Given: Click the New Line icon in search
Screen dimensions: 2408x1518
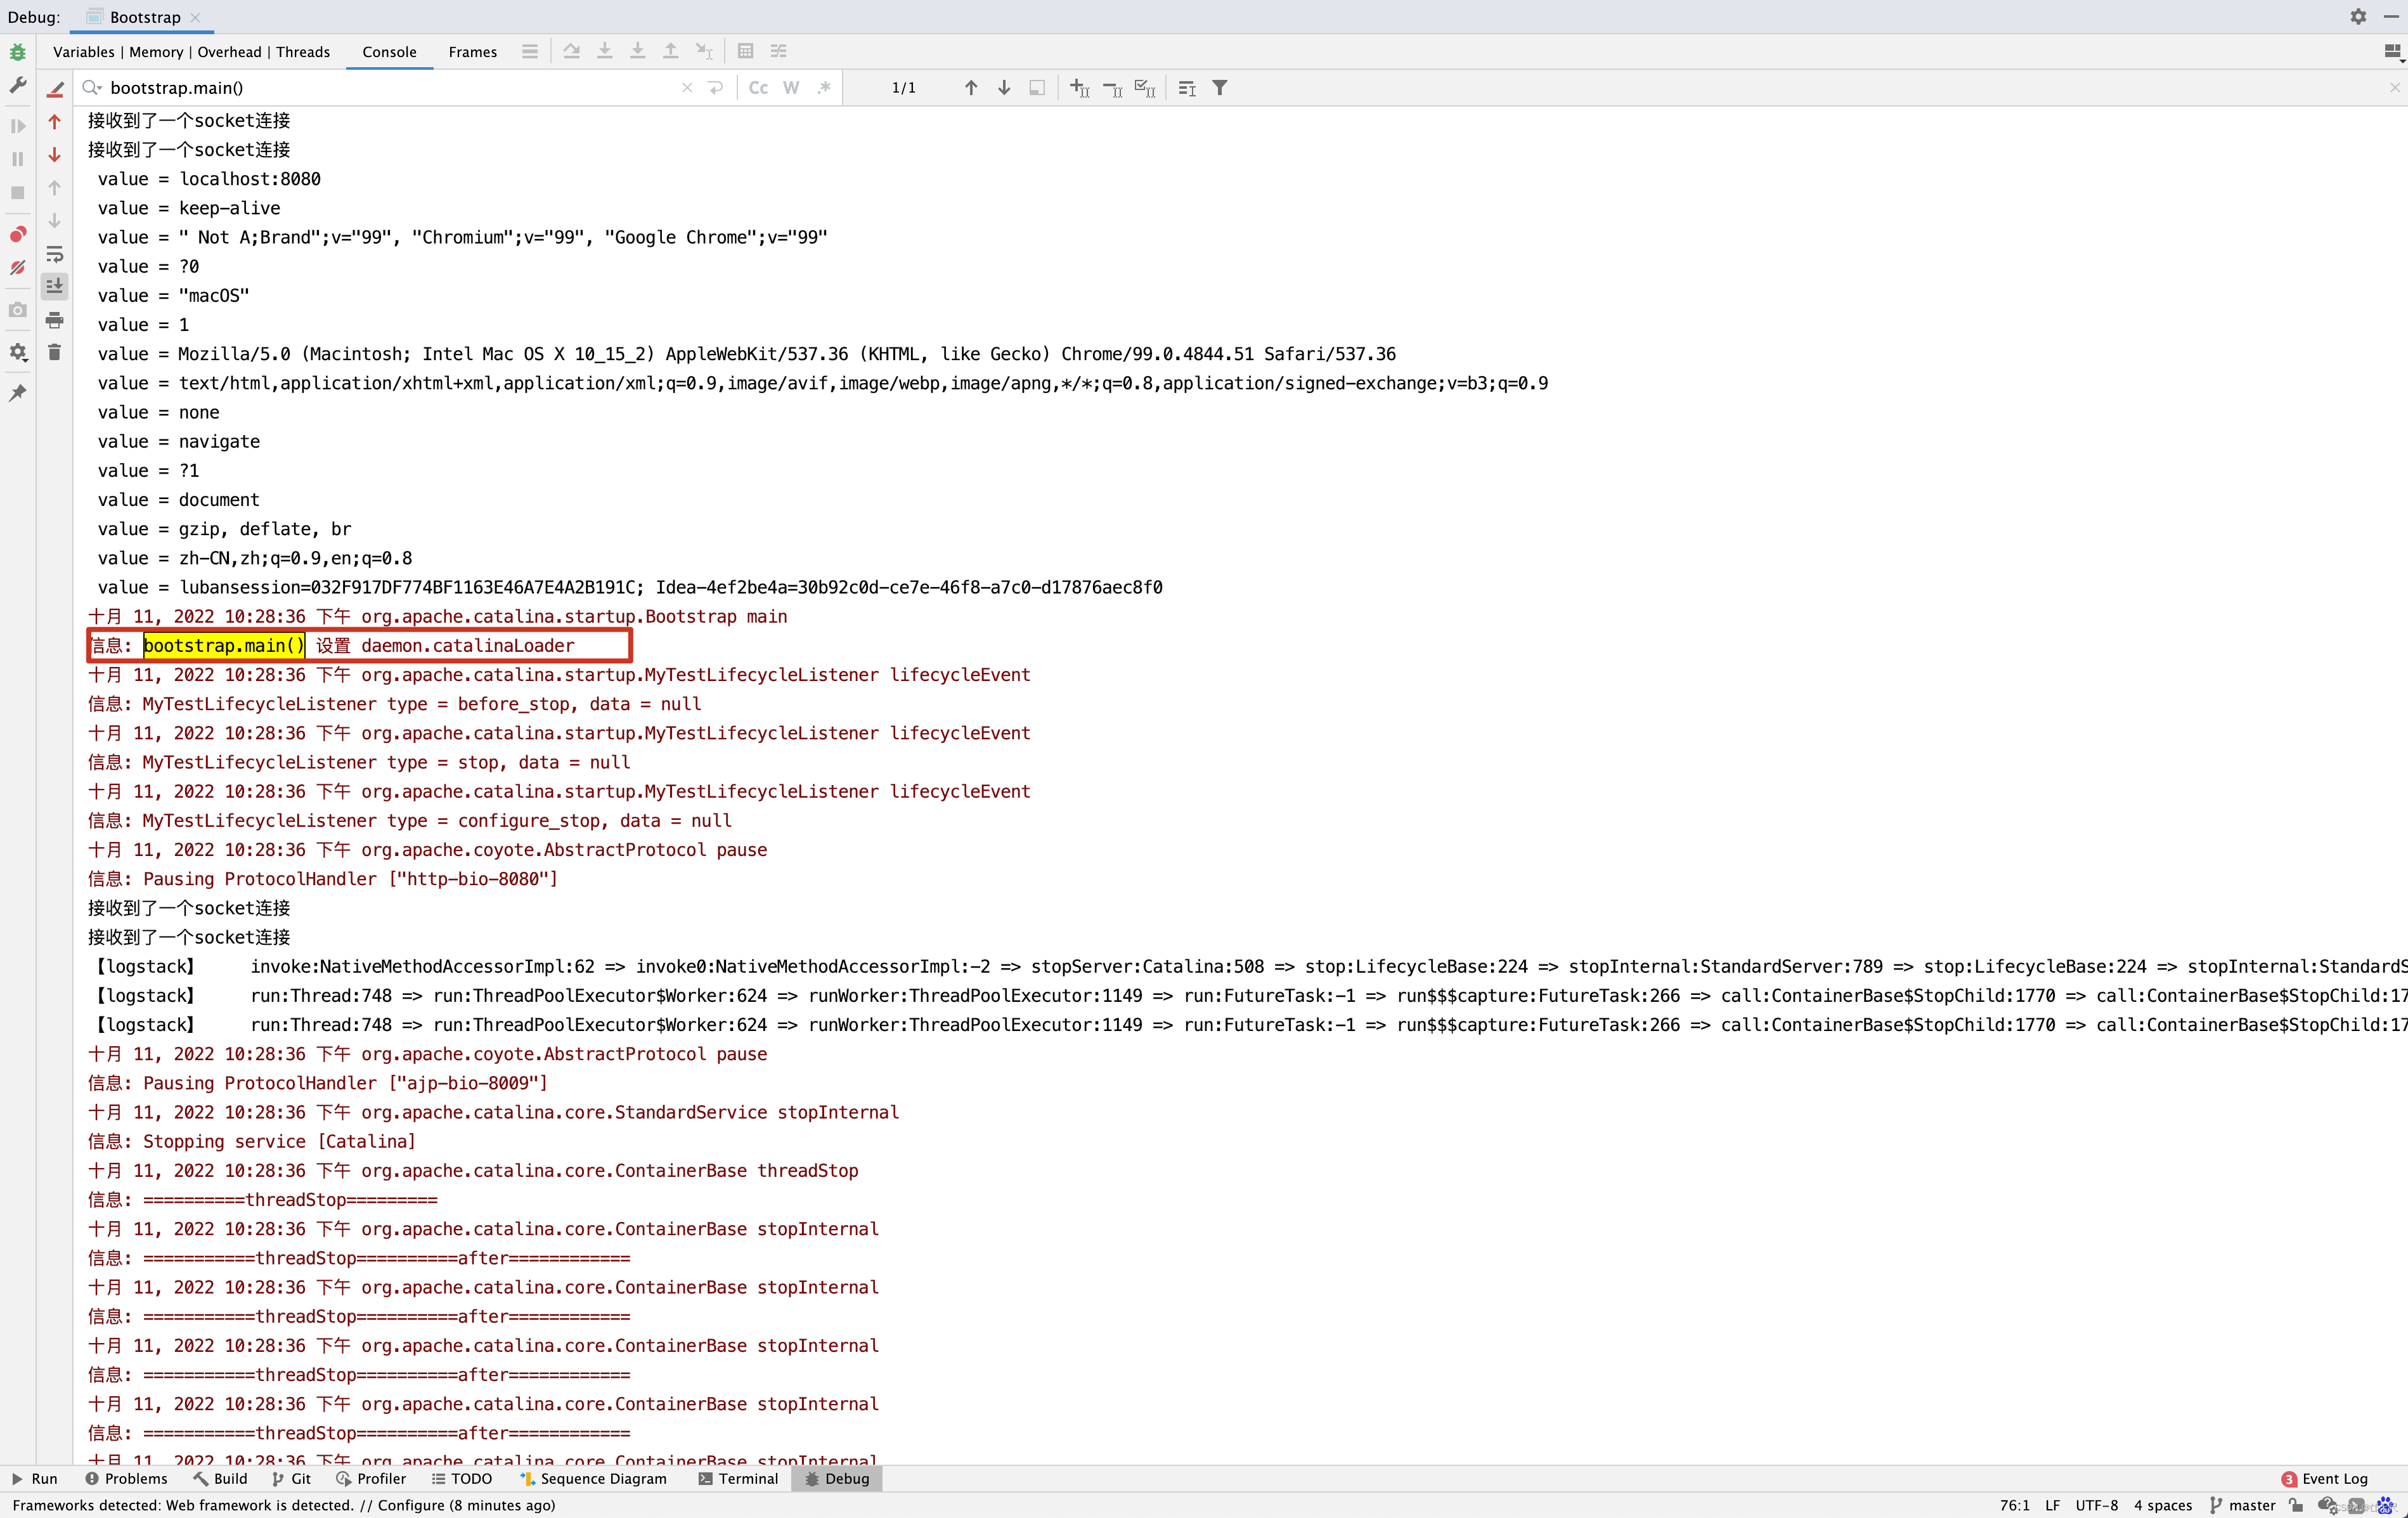Looking at the screenshot, I should 716,88.
